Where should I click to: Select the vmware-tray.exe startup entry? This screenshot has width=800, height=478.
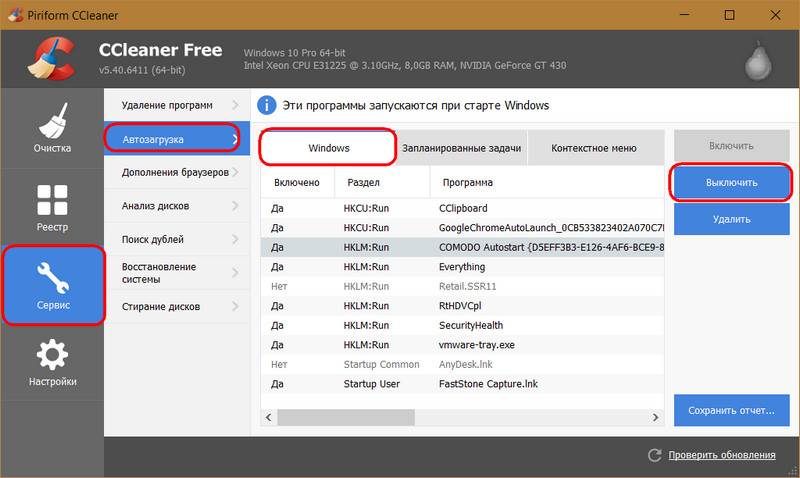pyautogui.click(x=462, y=345)
